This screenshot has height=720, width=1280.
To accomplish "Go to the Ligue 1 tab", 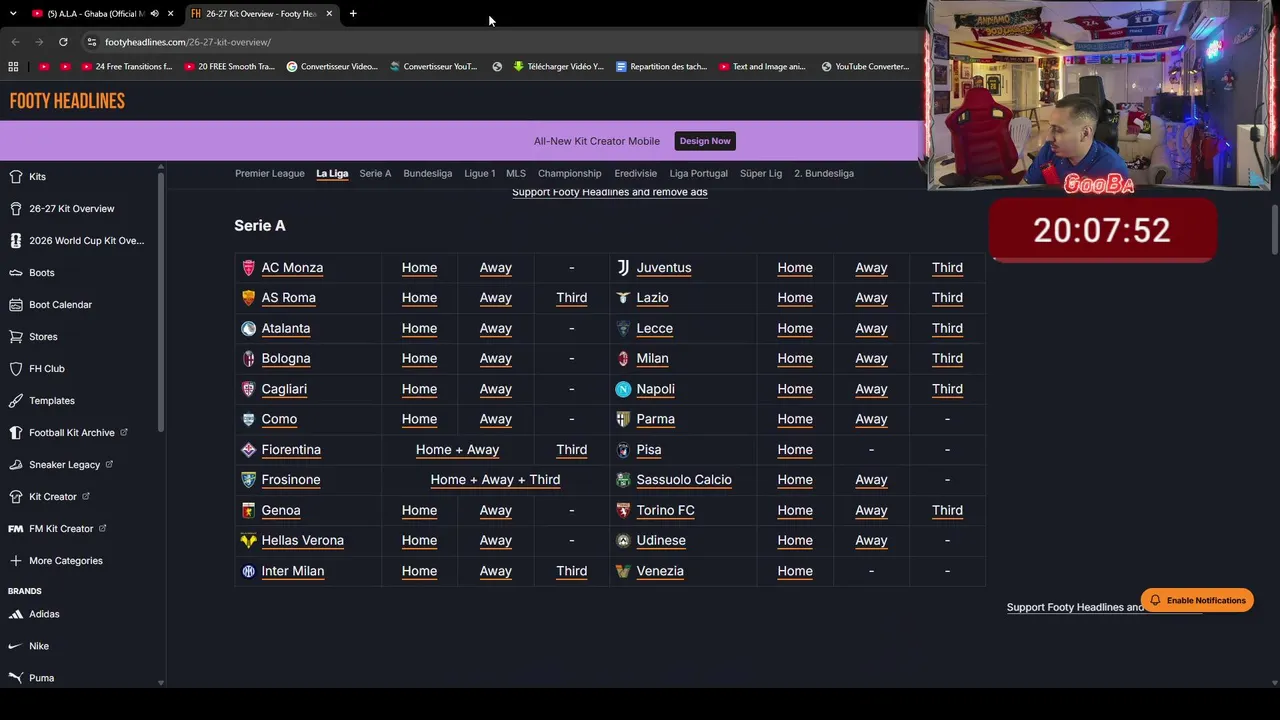I will coord(480,174).
